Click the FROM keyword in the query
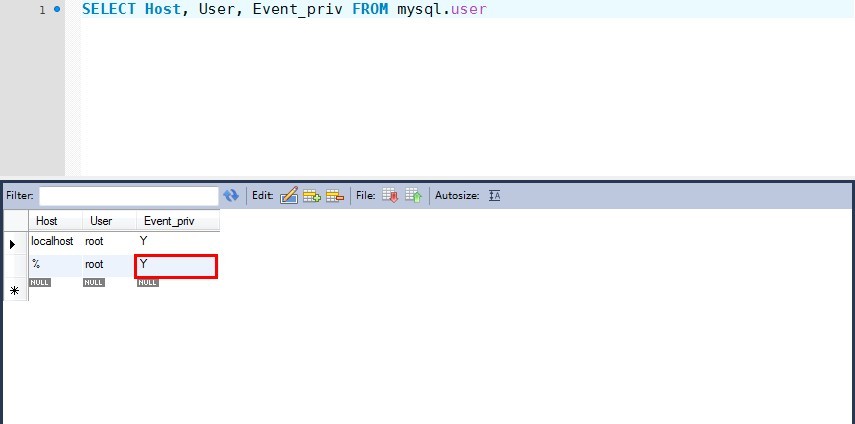Image resolution: width=855 pixels, height=424 pixels. (370, 9)
